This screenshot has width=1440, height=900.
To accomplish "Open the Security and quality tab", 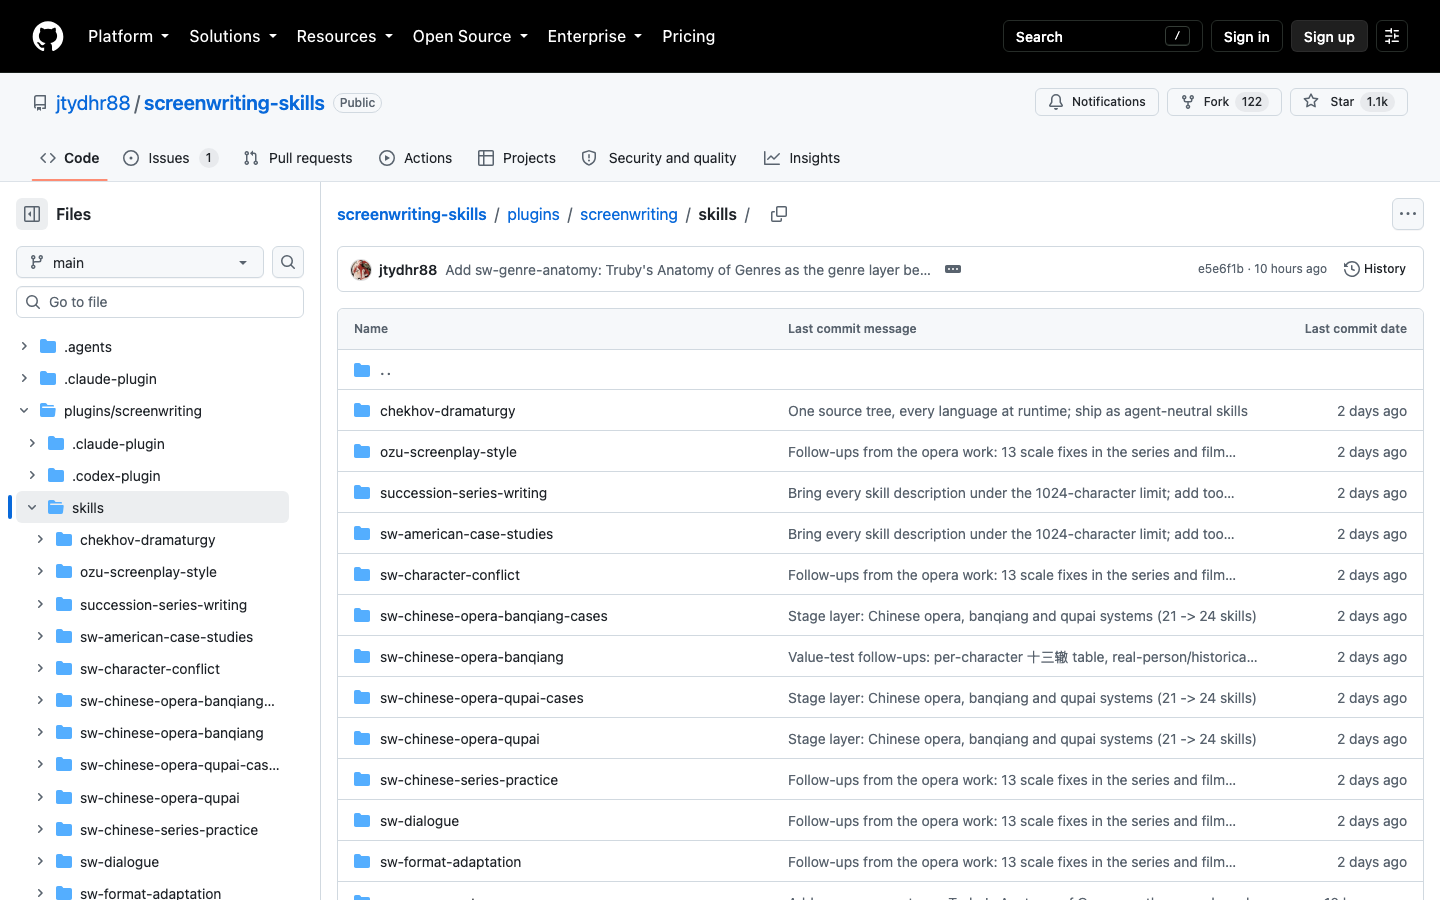I will click(x=659, y=158).
